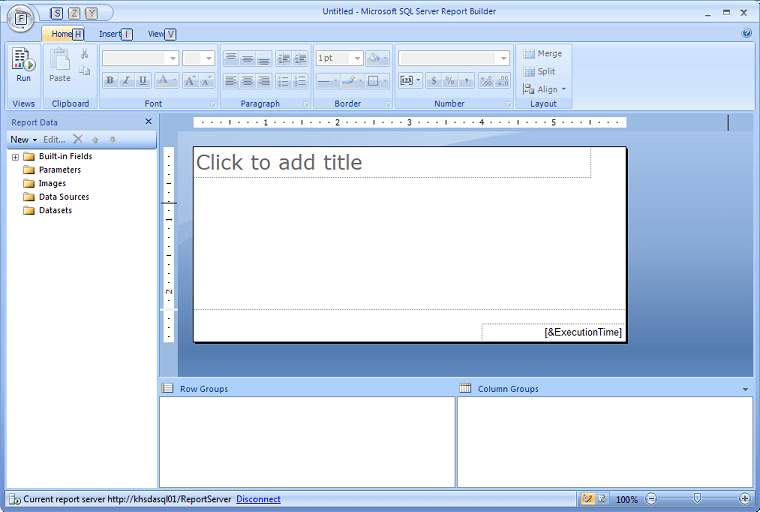Open the help question mark icon
Screen dimensions: 760x512
[746, 33]
